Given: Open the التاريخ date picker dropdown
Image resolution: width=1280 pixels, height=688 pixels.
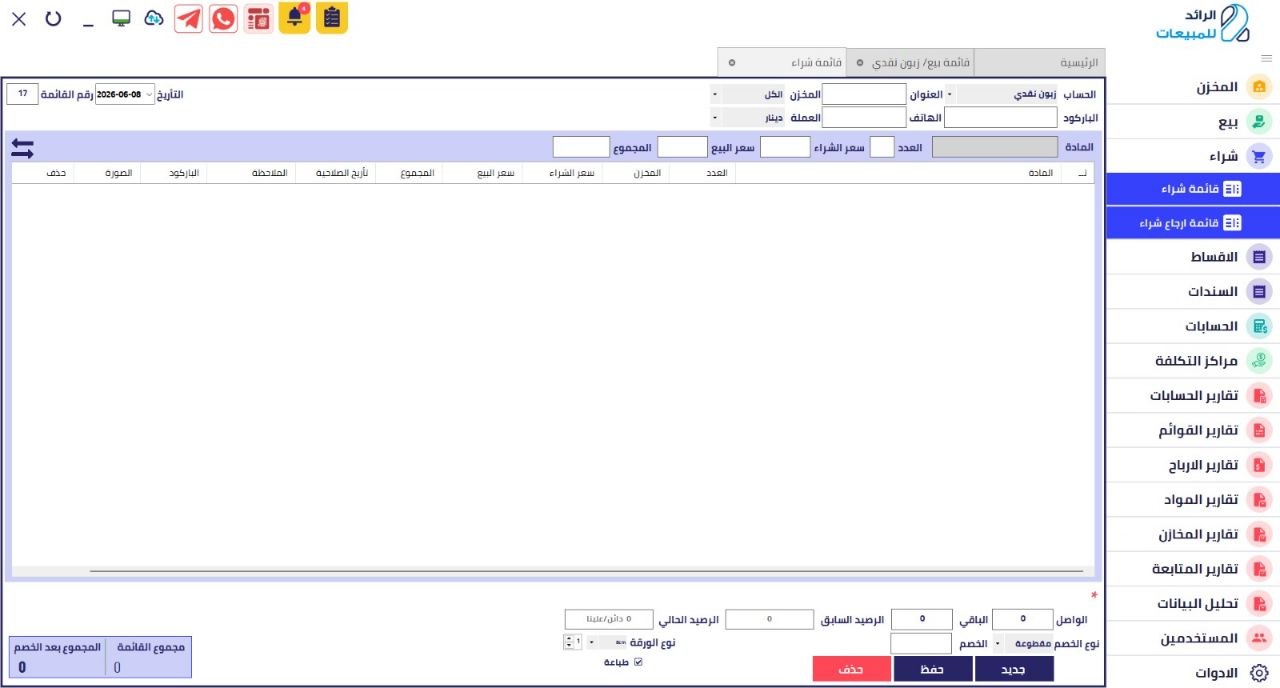Looking at the screenshot, I should coord(150,95).
